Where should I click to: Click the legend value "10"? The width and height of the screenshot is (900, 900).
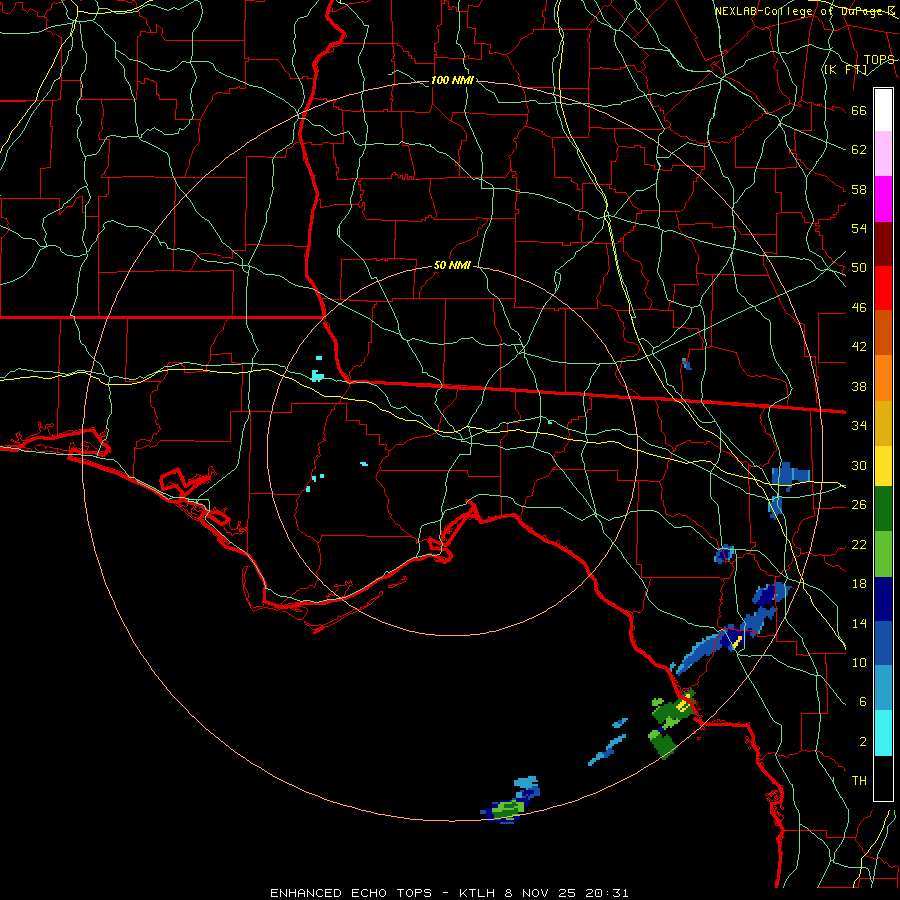coord(859,662)
